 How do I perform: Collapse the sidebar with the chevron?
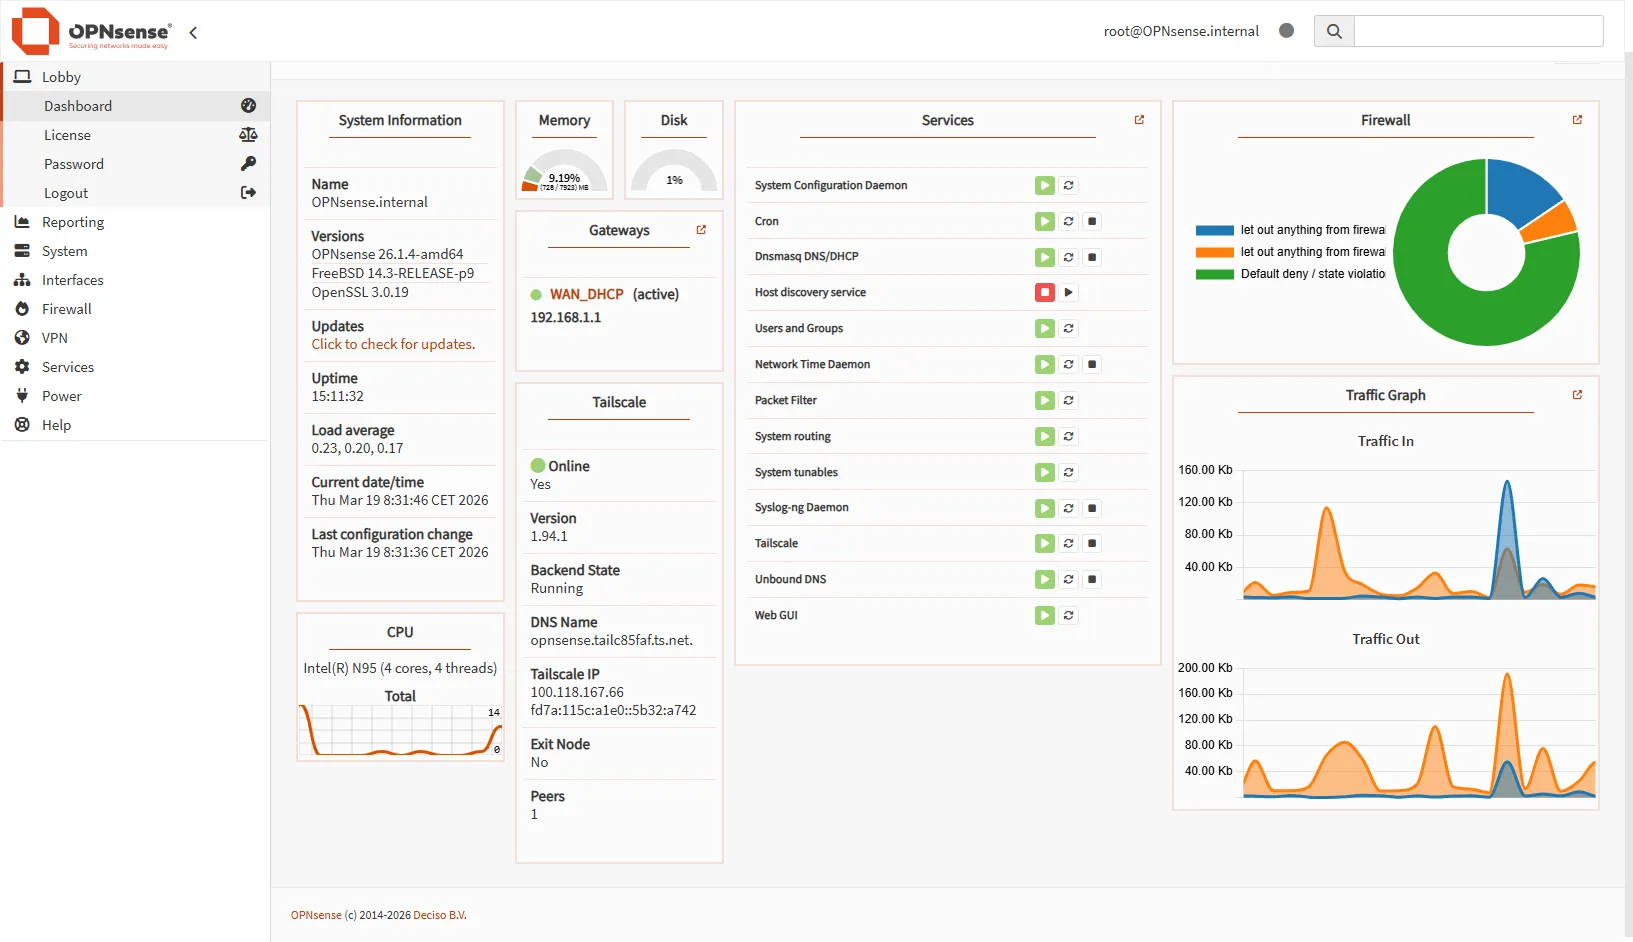(x=192, y=32)
